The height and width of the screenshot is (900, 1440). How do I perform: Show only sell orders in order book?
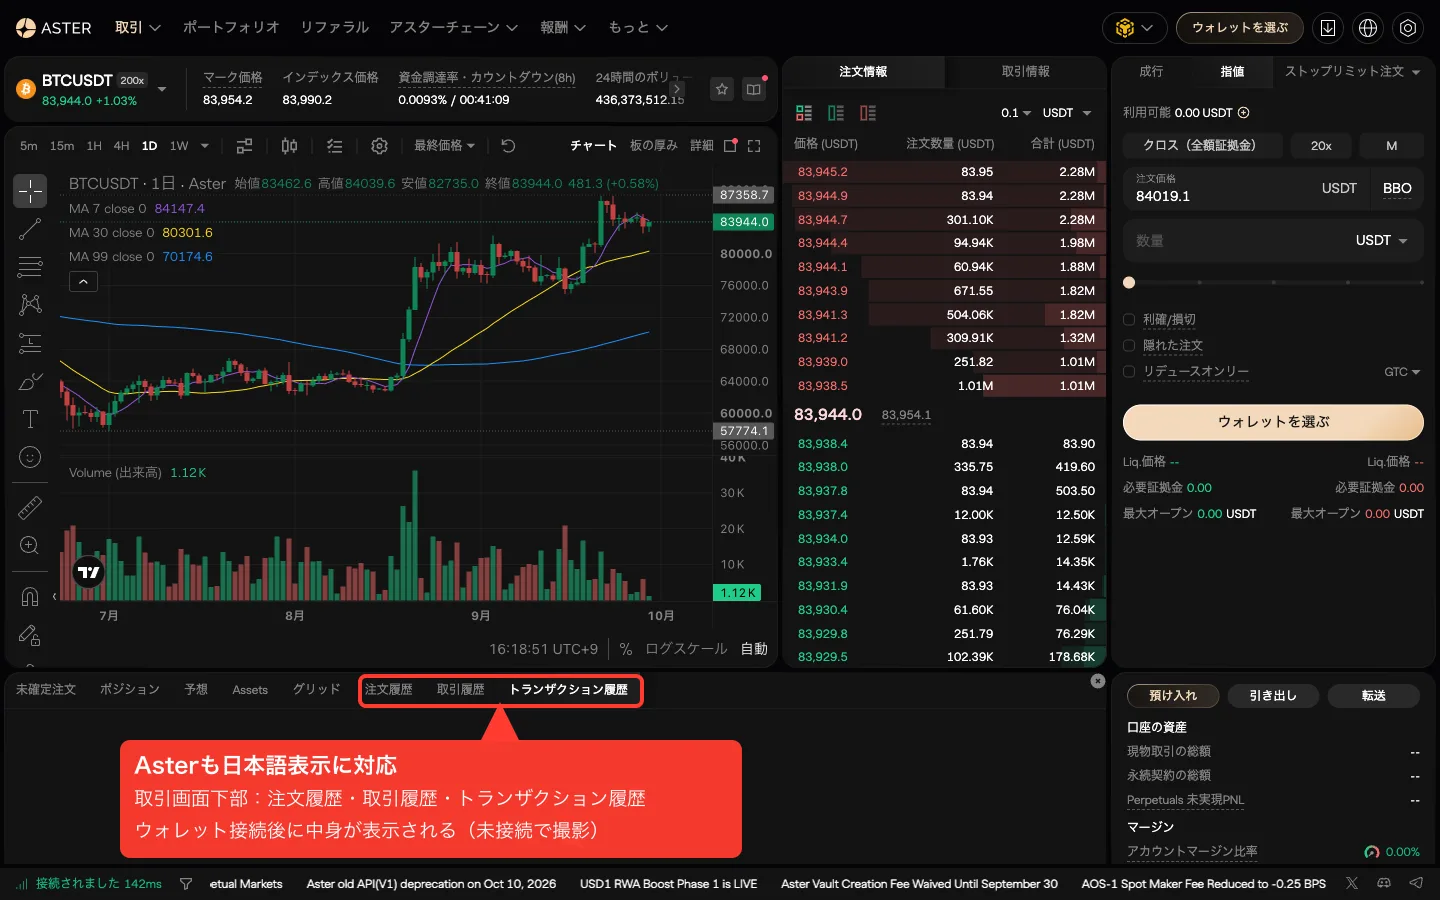click(868, 113)
